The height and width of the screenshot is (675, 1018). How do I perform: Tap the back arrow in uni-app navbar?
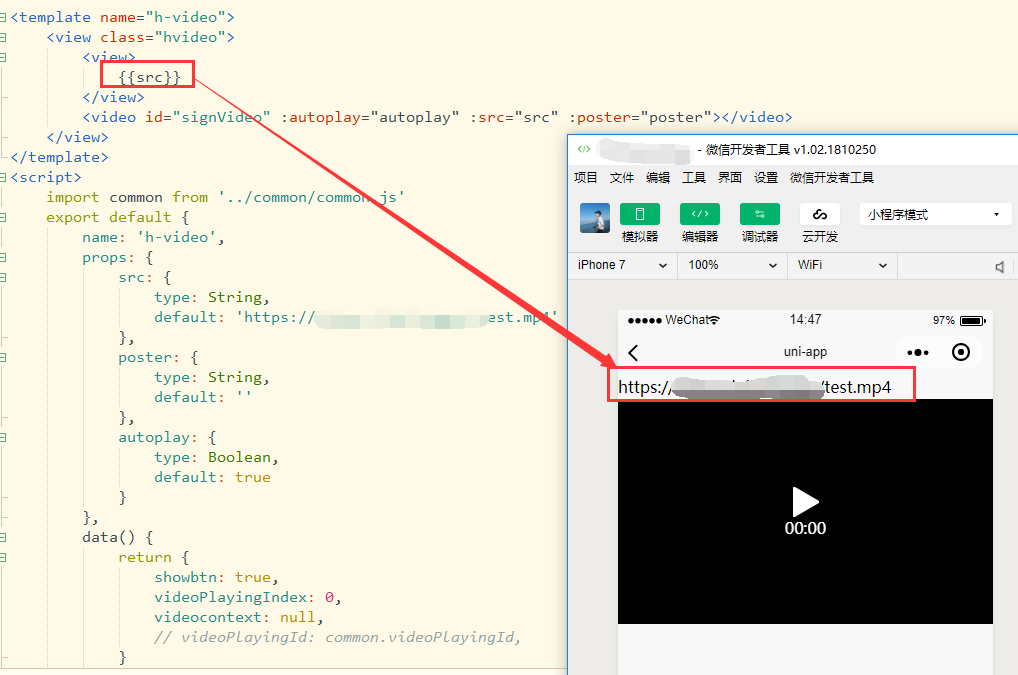(633, 352)
